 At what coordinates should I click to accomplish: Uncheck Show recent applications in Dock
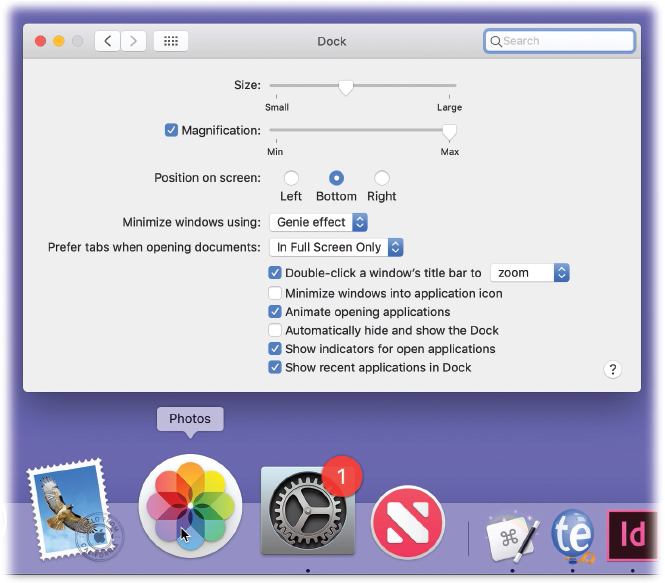(x=275, y=367)
